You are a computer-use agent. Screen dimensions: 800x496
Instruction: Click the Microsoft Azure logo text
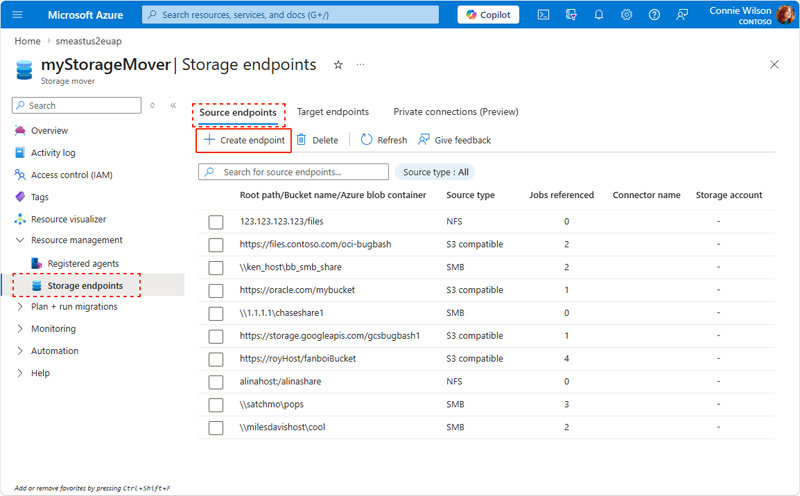85,15
